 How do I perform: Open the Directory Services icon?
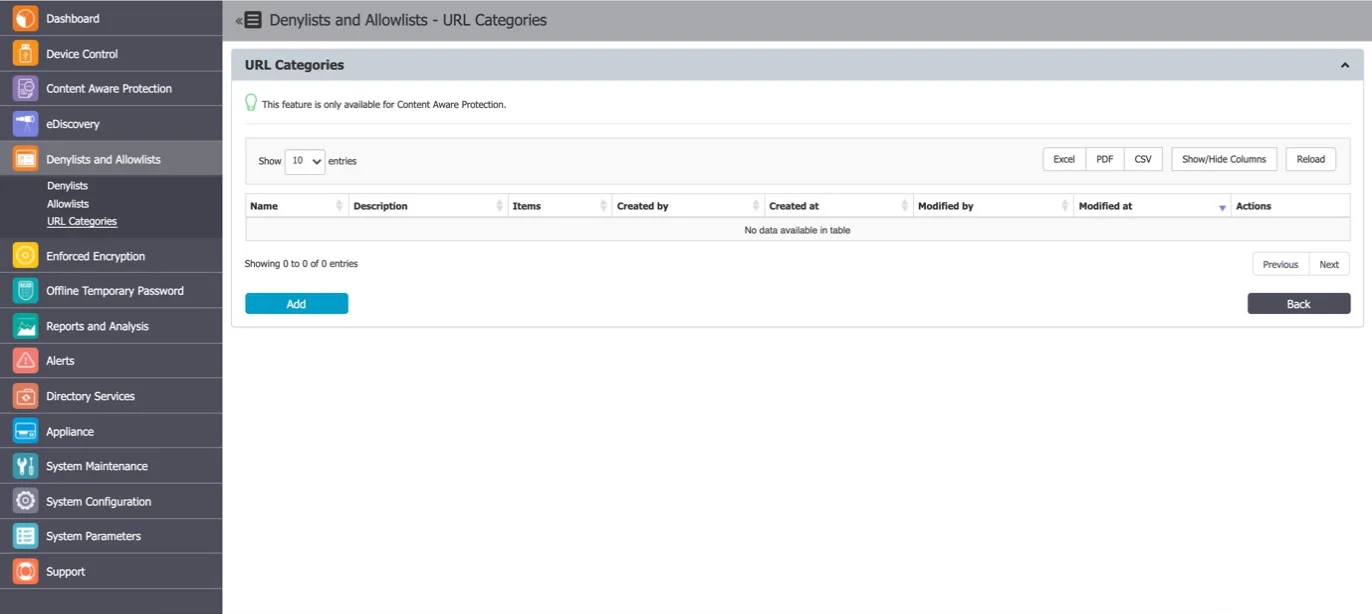pos(26,396)
